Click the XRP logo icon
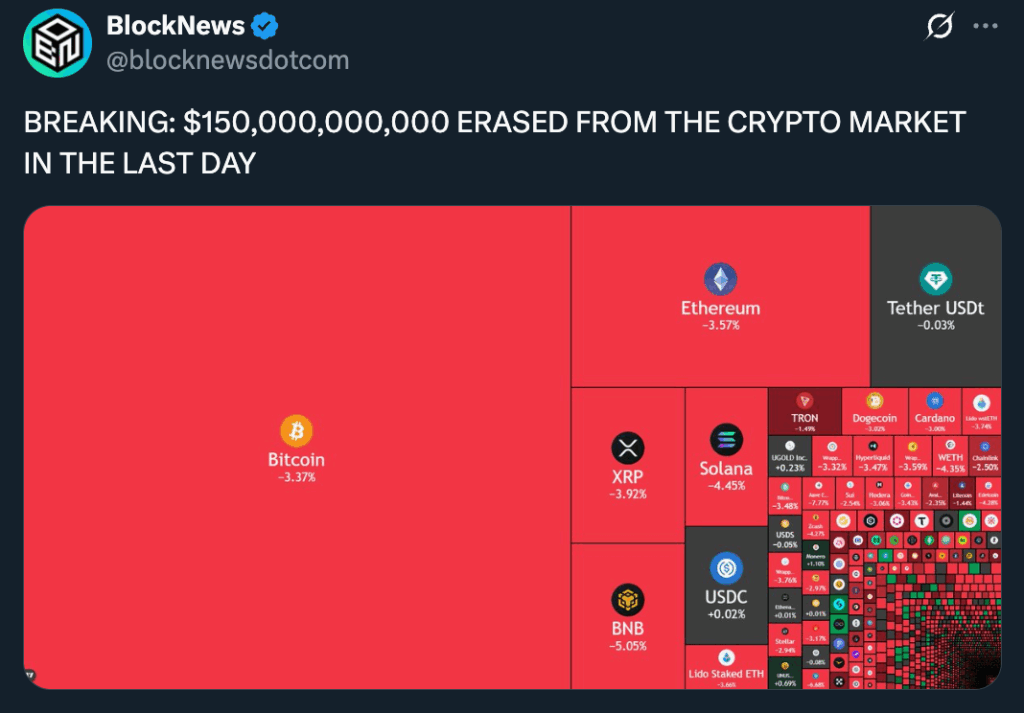Image resolution: width=1024 pixels, height=713 pixels. click(628, 448)
